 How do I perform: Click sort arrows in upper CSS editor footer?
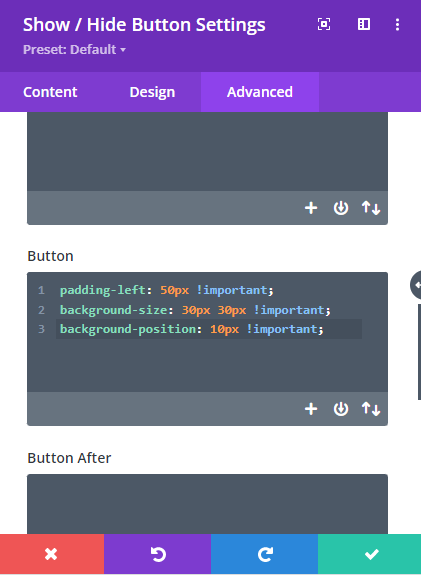pos(371,208)
